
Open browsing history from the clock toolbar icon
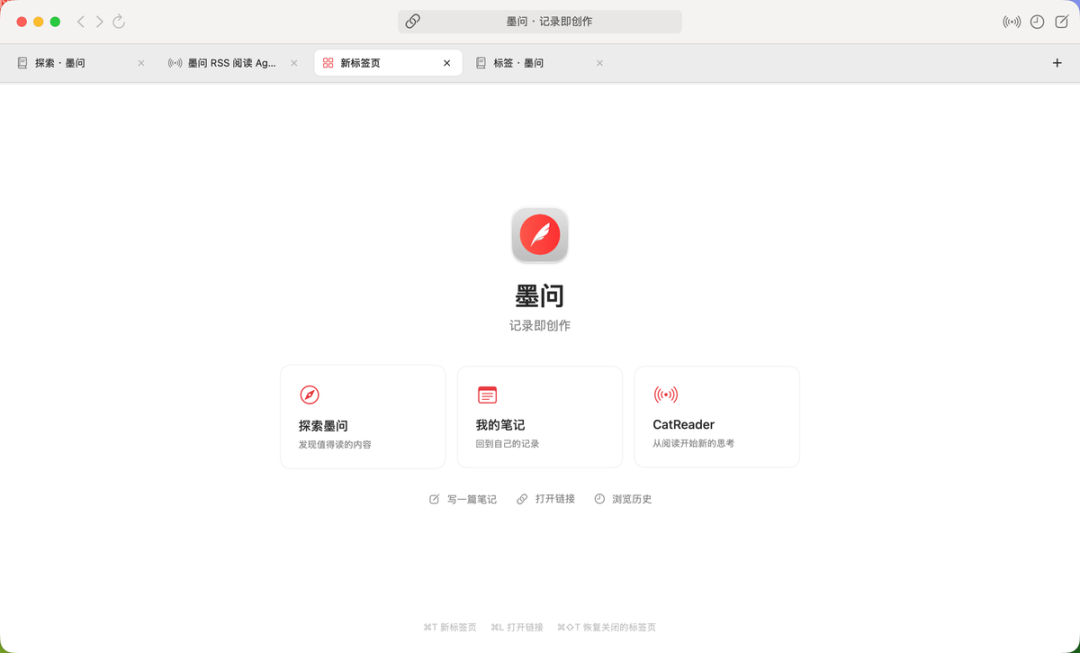click(1037, 22)
